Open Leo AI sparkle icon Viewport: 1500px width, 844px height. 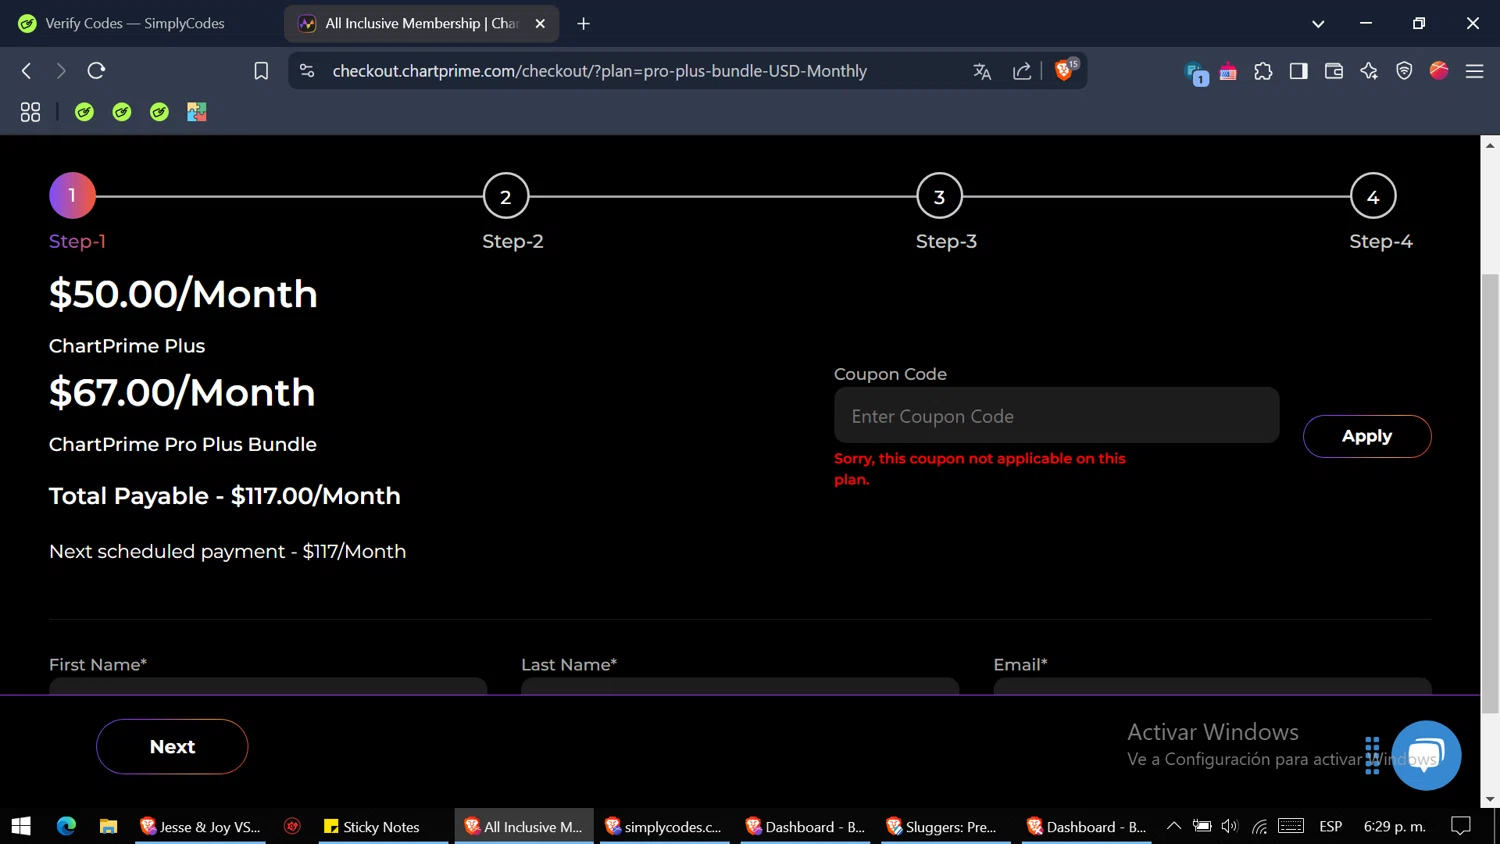tap(1369, 71)
